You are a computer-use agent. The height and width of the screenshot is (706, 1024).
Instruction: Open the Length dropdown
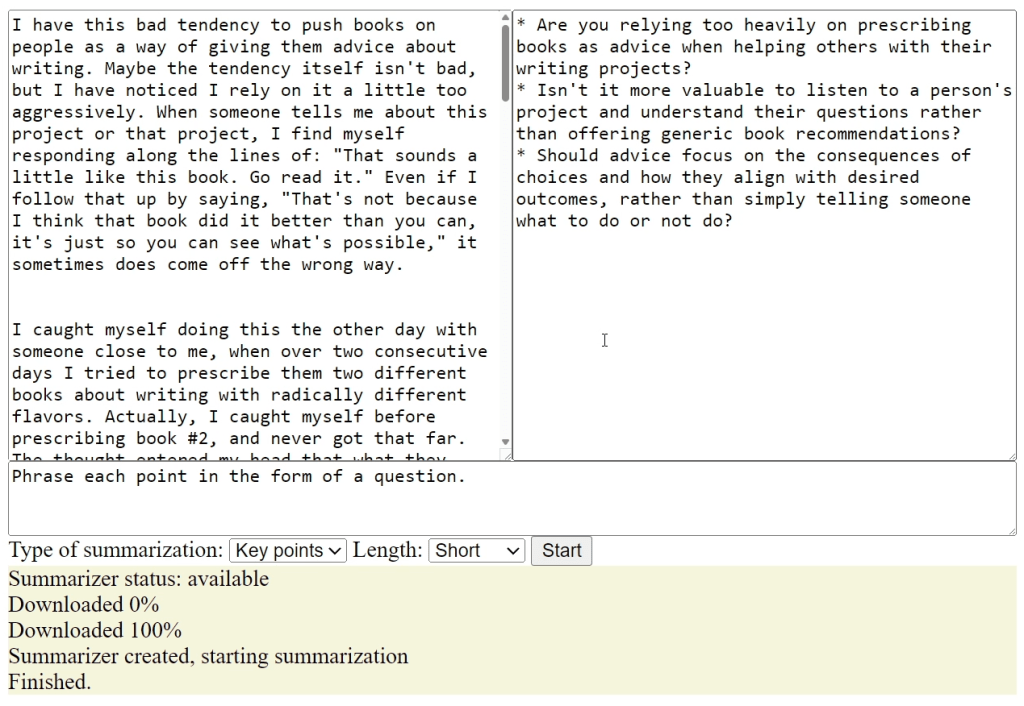pyautogui.click(x=476, y=550)
